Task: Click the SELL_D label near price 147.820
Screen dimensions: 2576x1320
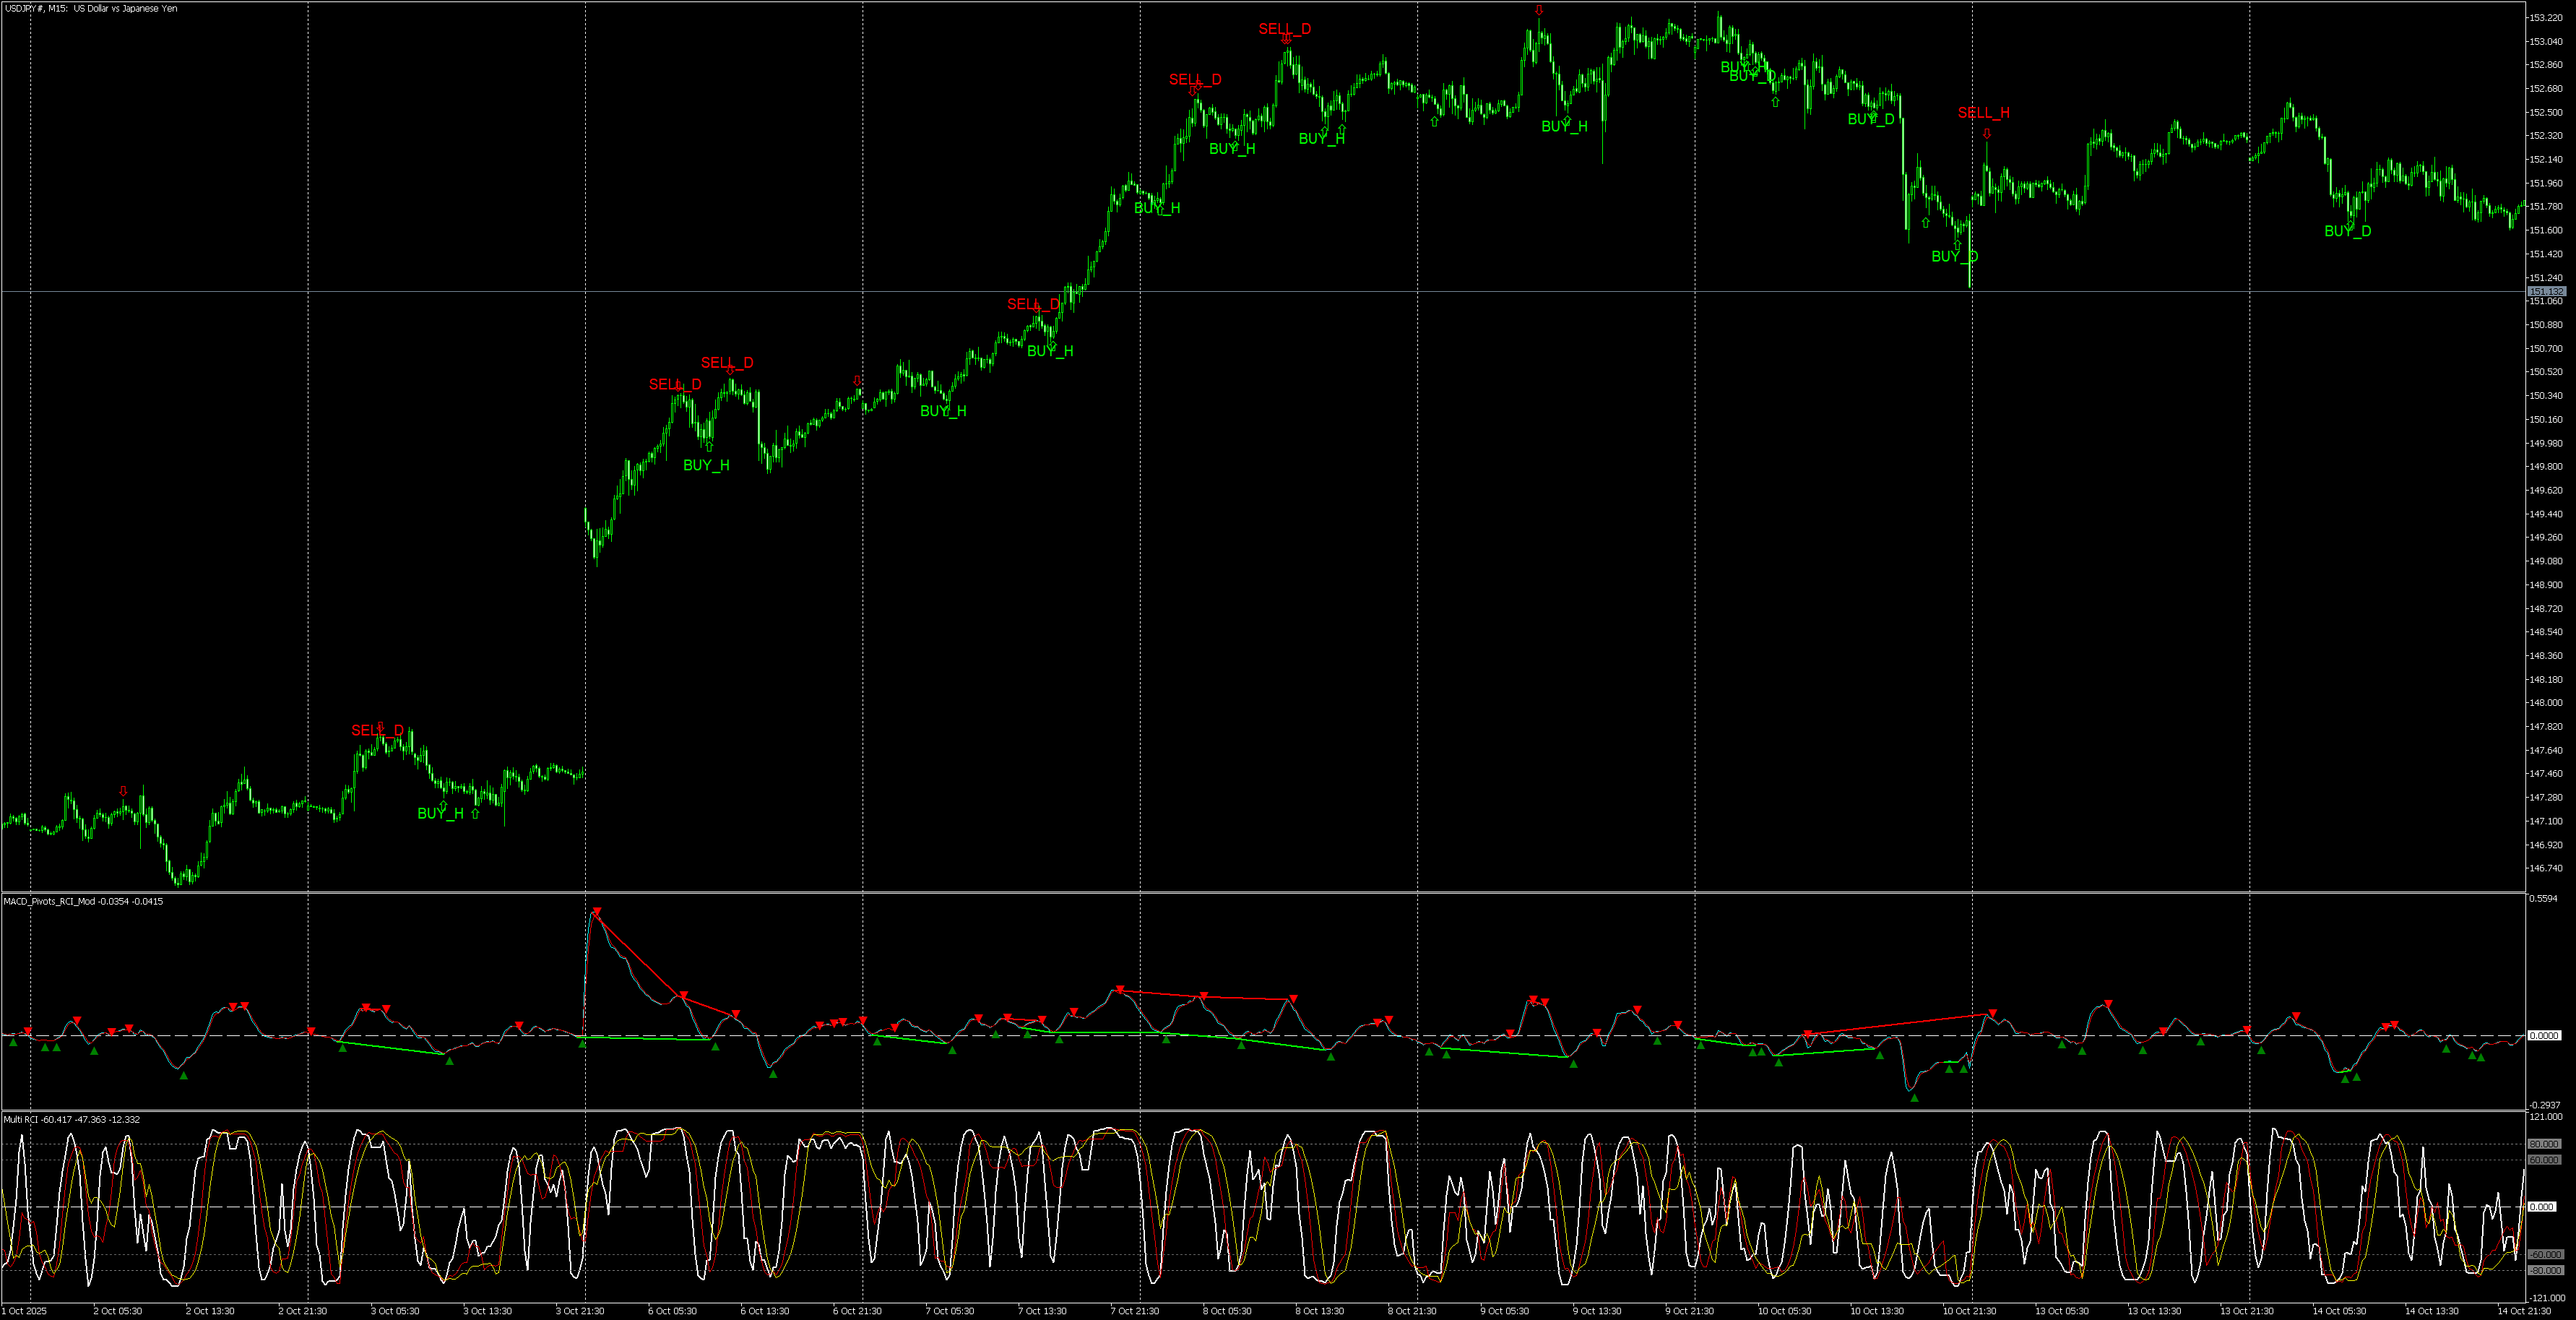Action: (377, 731)
